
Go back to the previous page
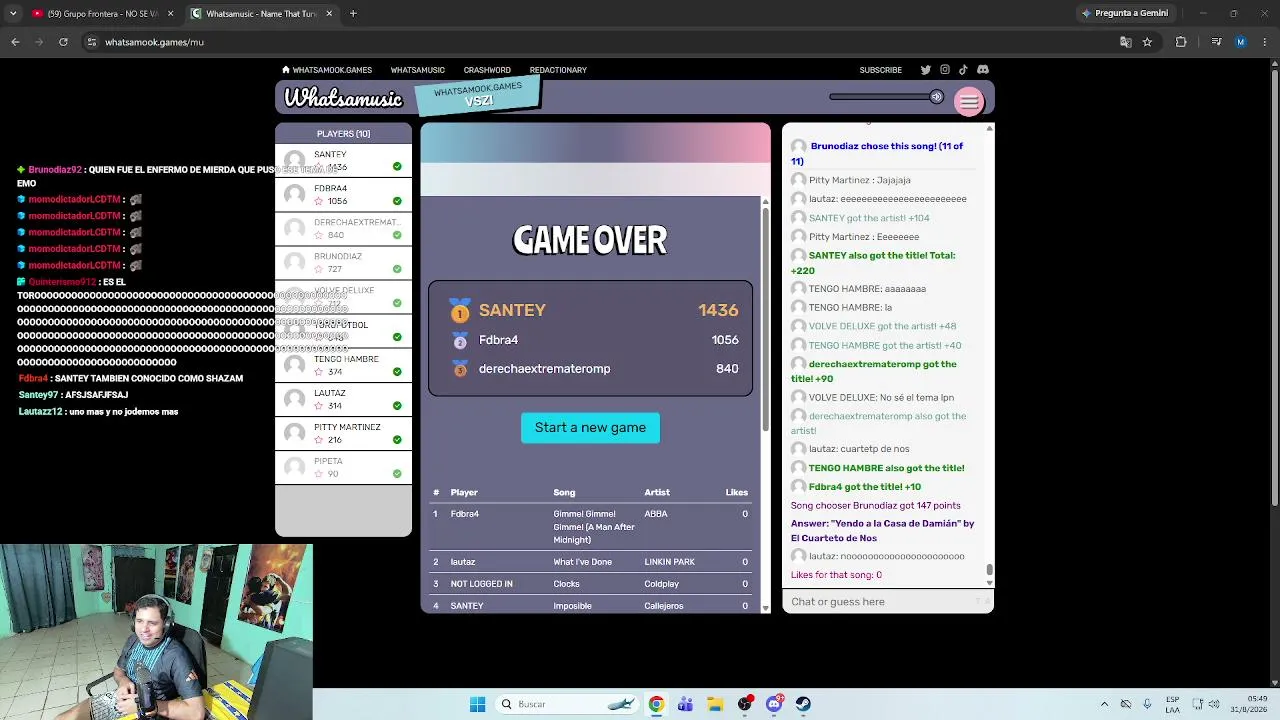click(15, 42)
